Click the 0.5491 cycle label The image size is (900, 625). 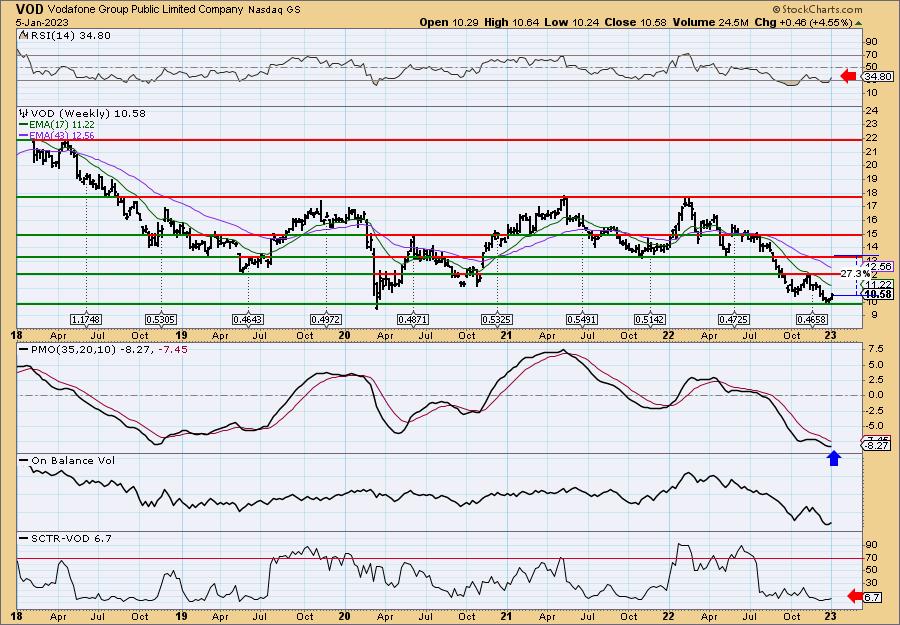[x=583, y=319]
